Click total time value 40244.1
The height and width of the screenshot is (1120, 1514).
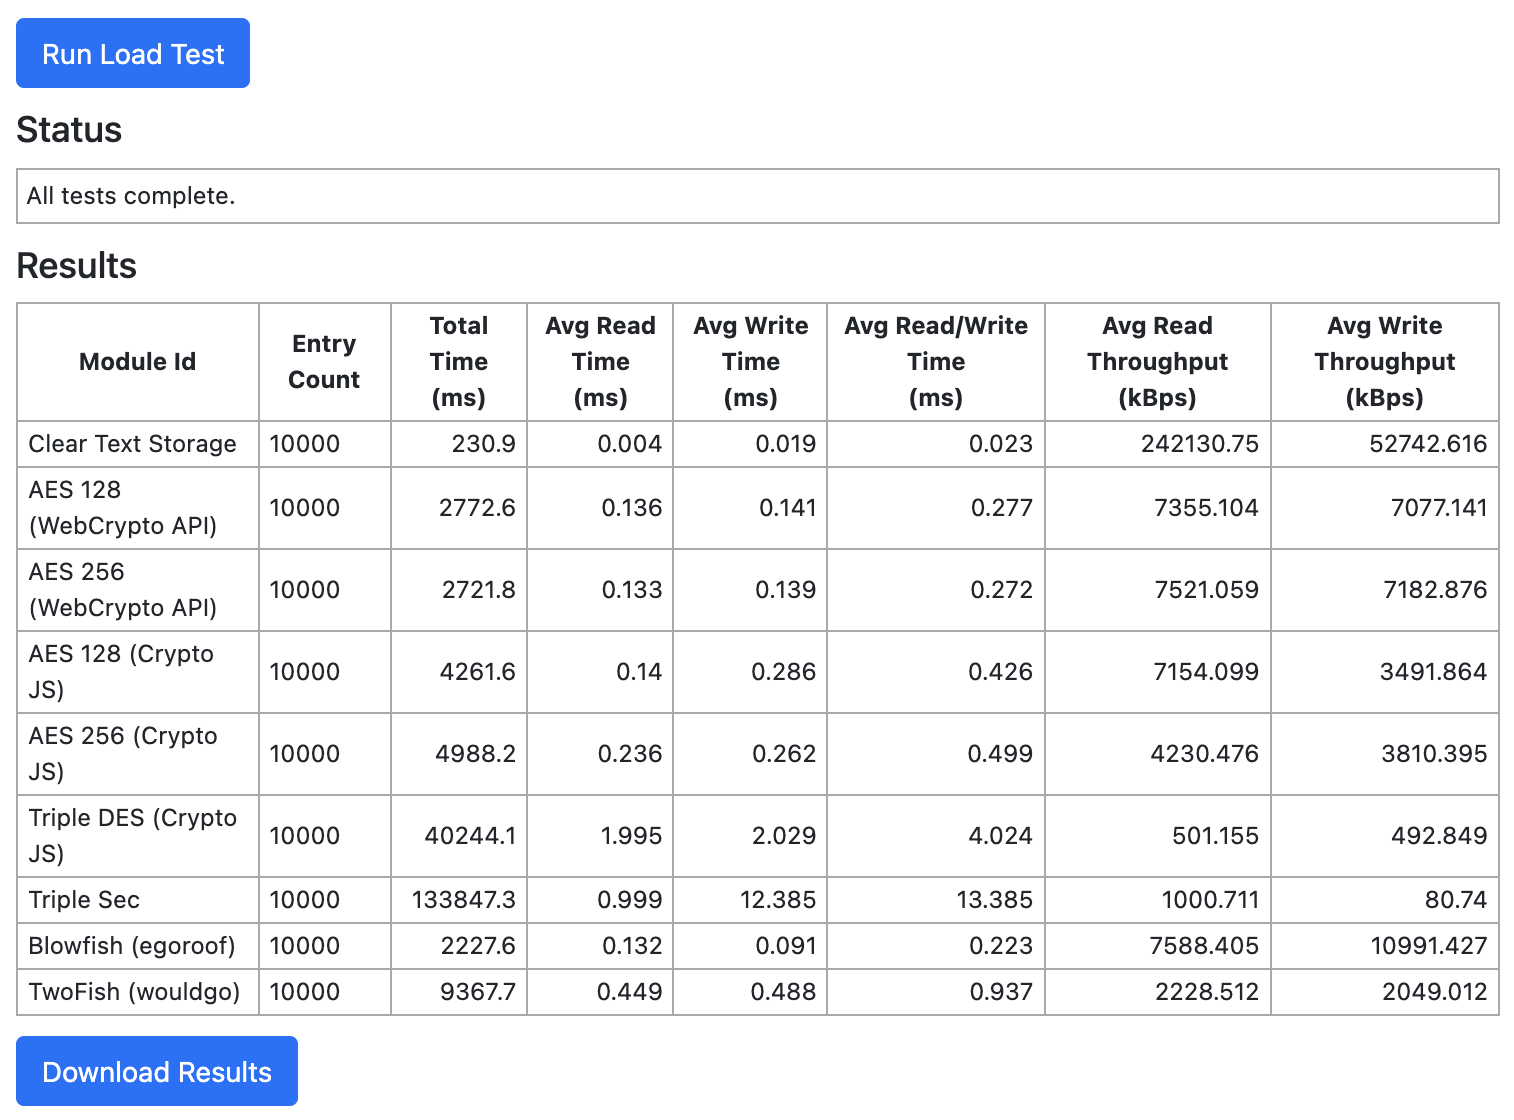470,836
